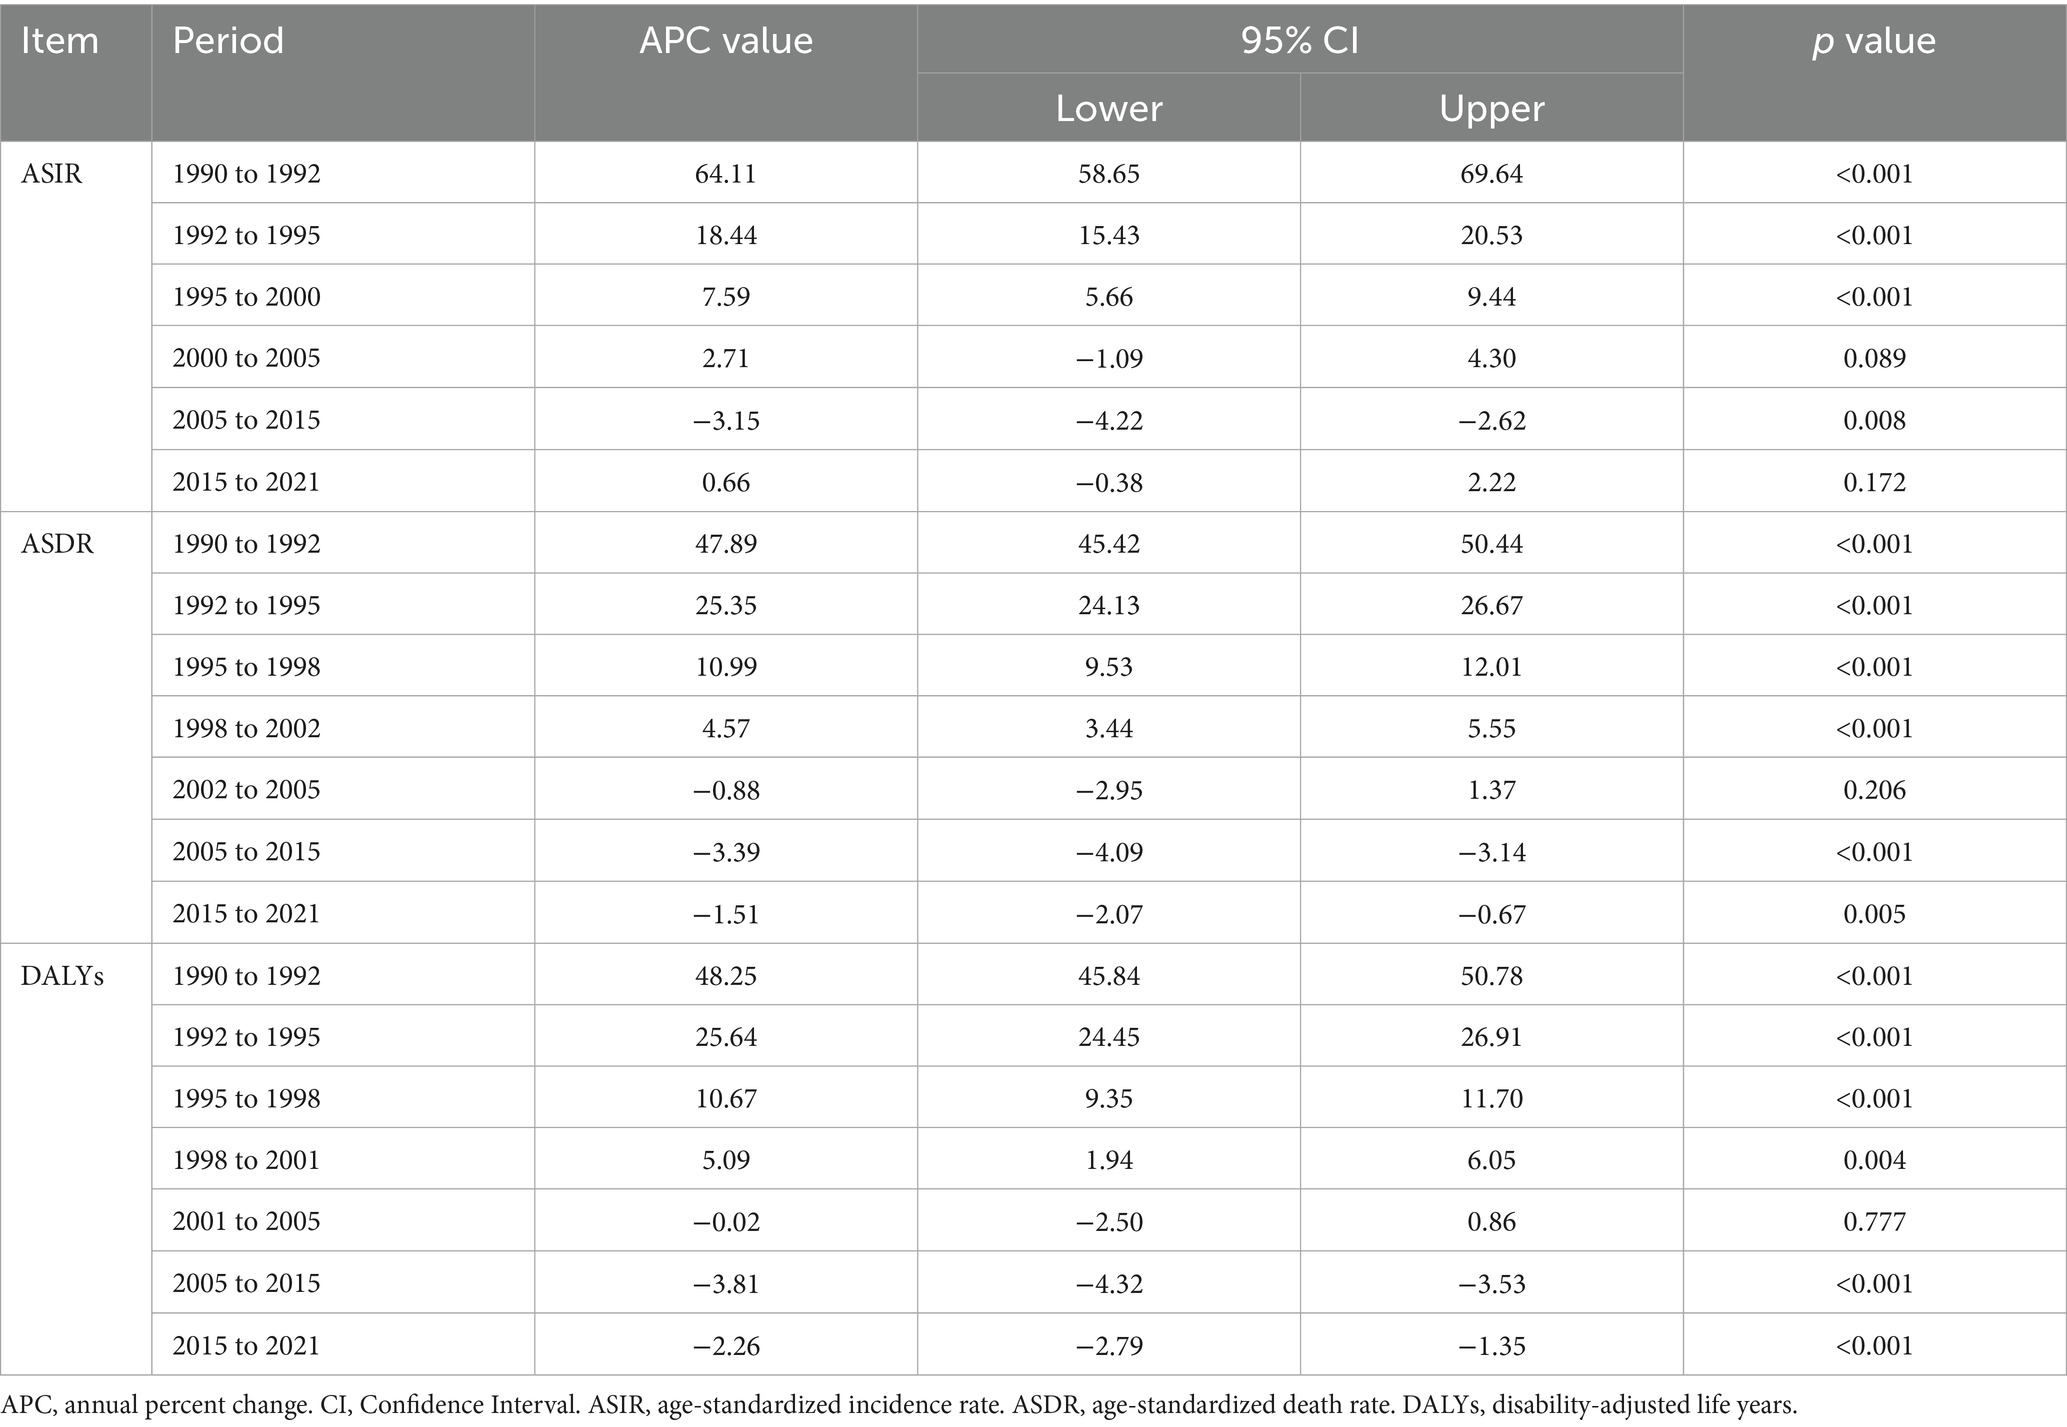
Task: Click the ASIR row group label
Action: click(52, 173)
